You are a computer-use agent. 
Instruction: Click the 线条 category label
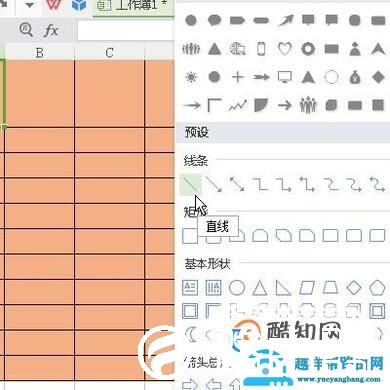point(196,161)
